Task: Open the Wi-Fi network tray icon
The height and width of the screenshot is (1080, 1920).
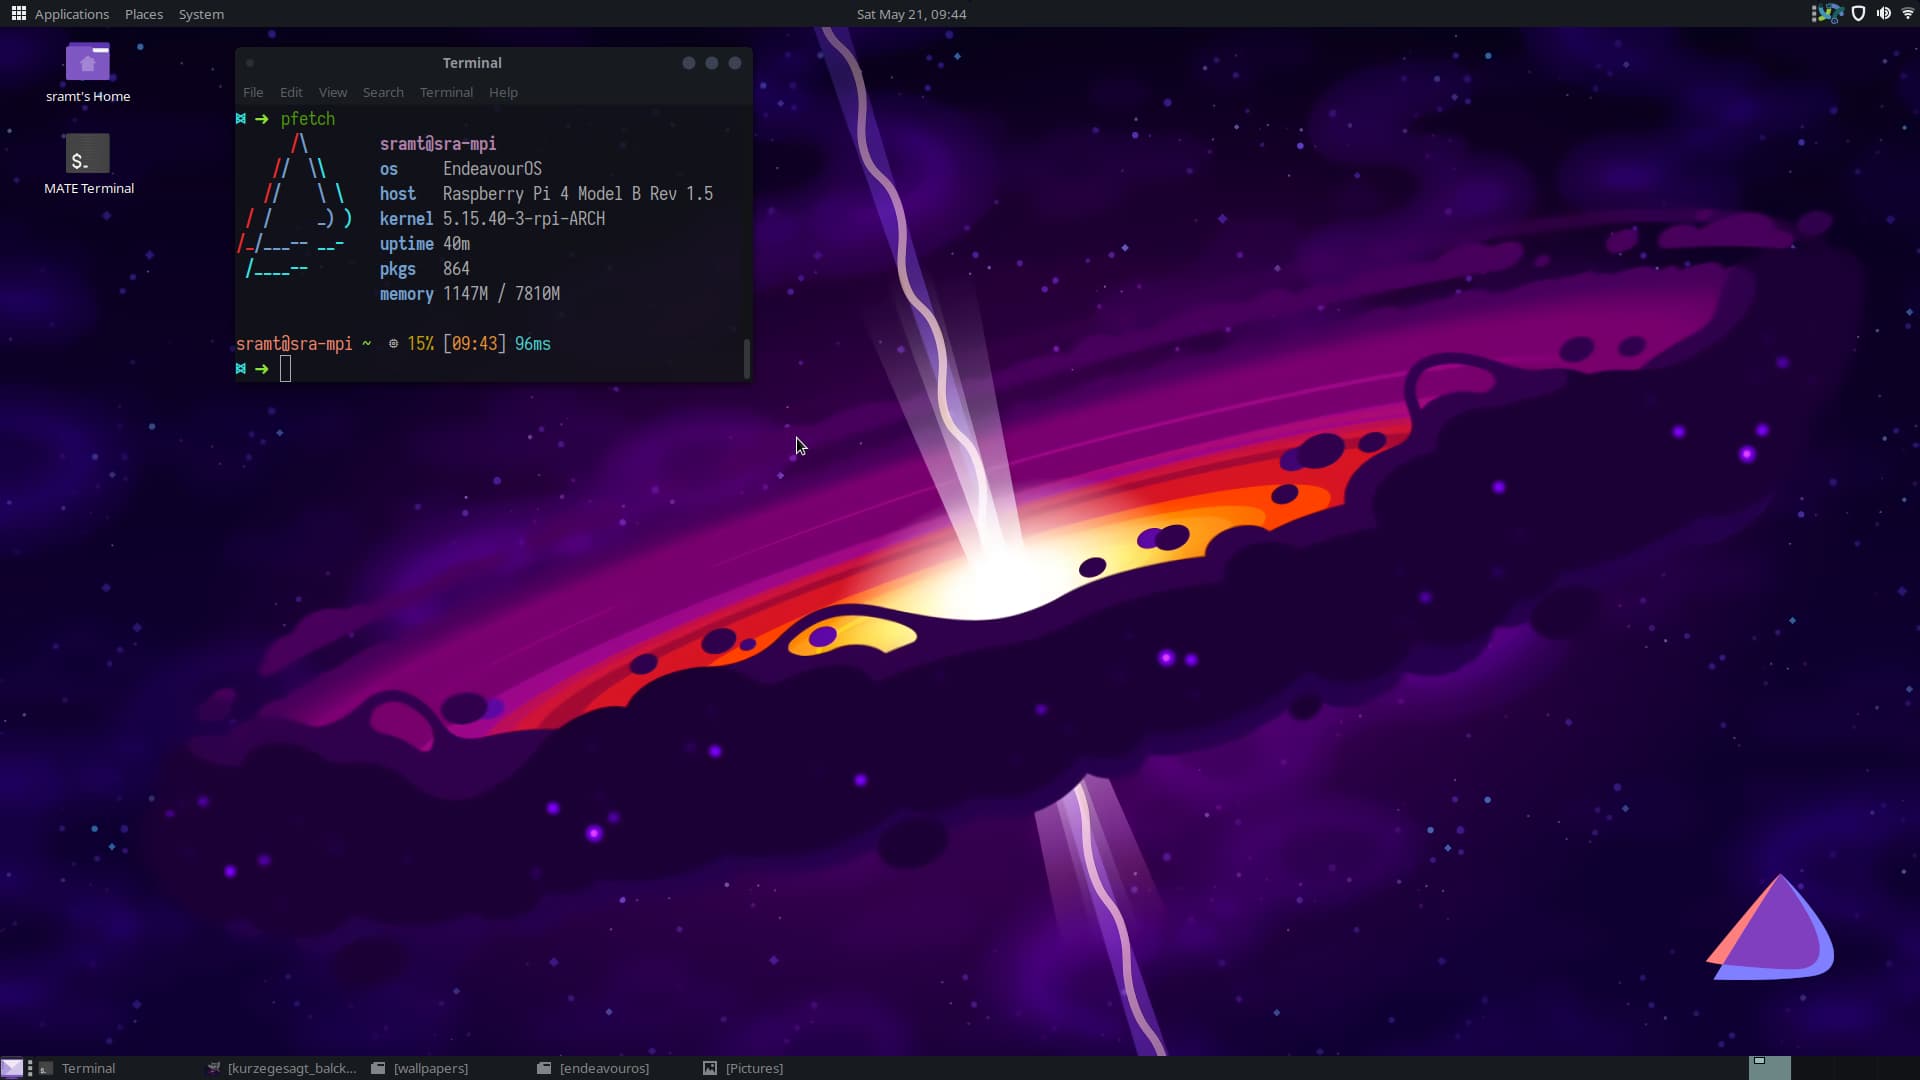Action: [x=1907, y=14]
